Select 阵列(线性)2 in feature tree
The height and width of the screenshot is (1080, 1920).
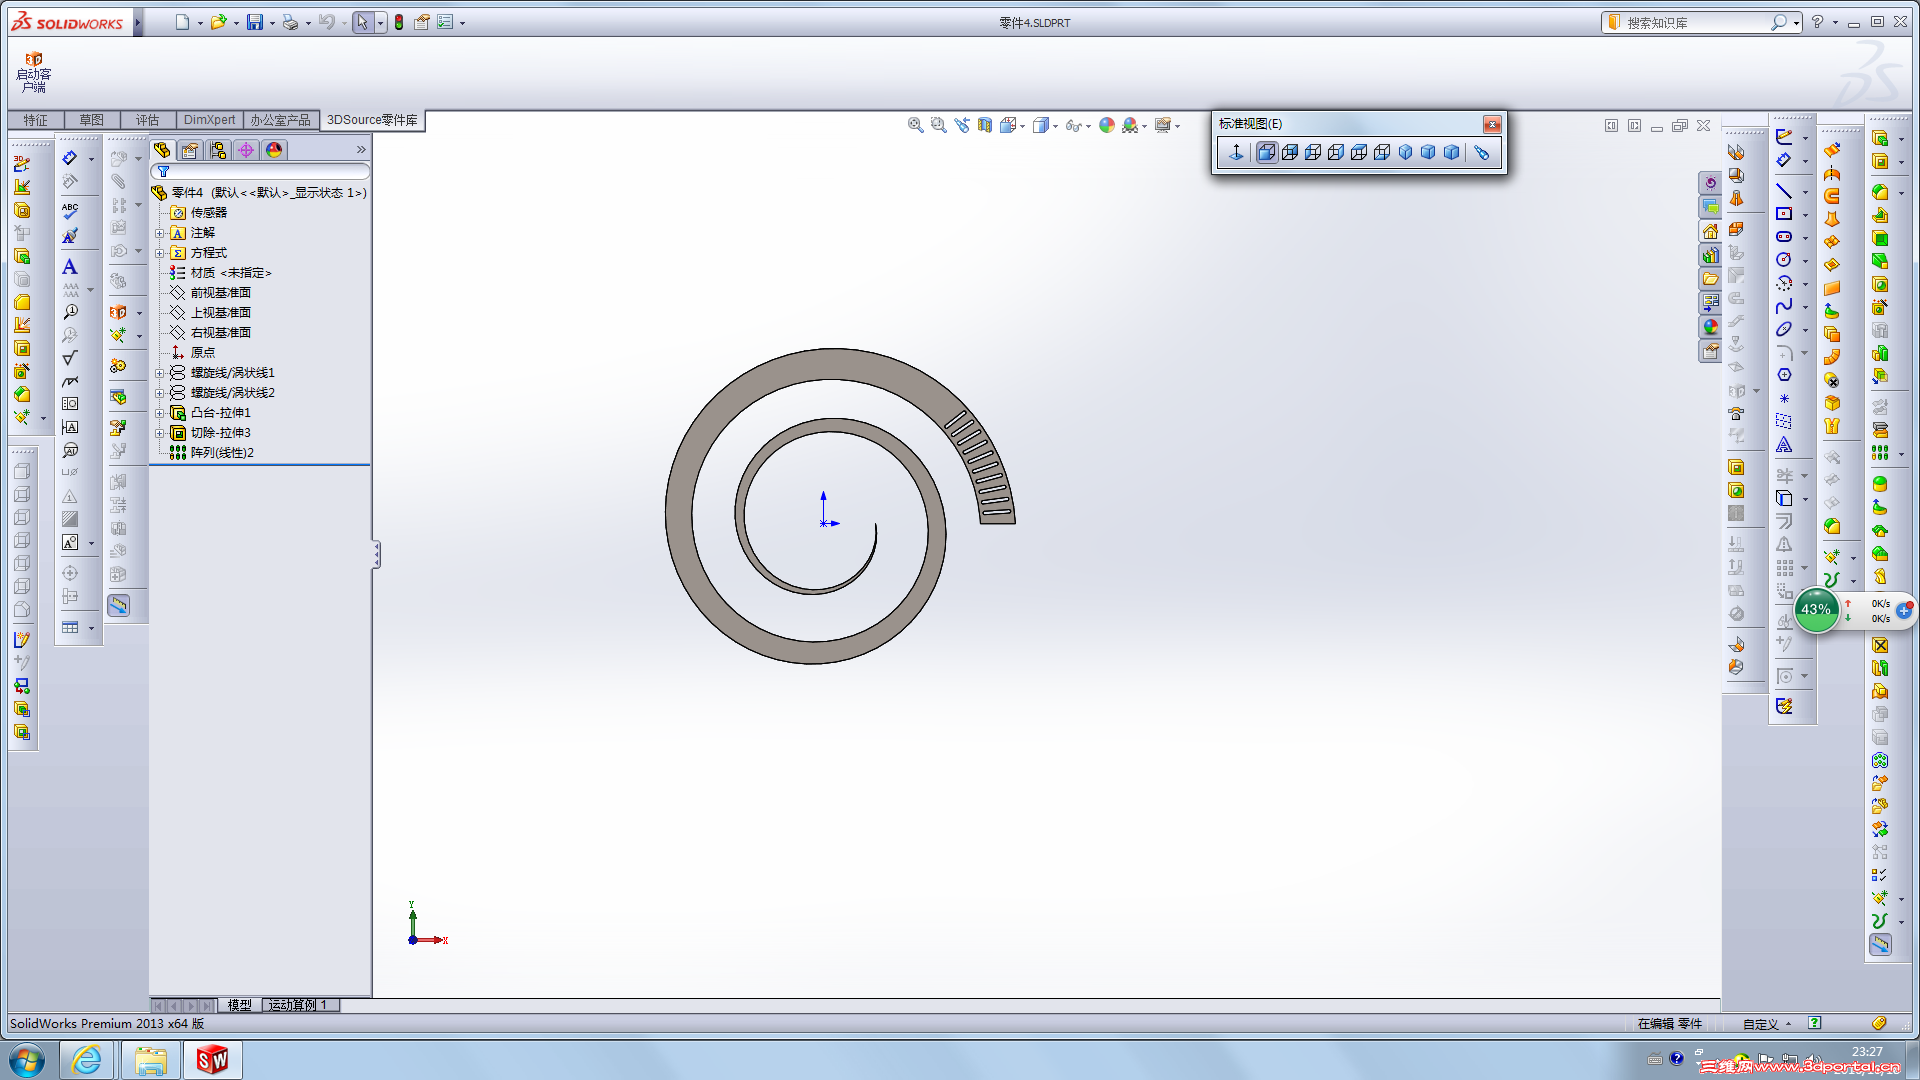(222, 453)
